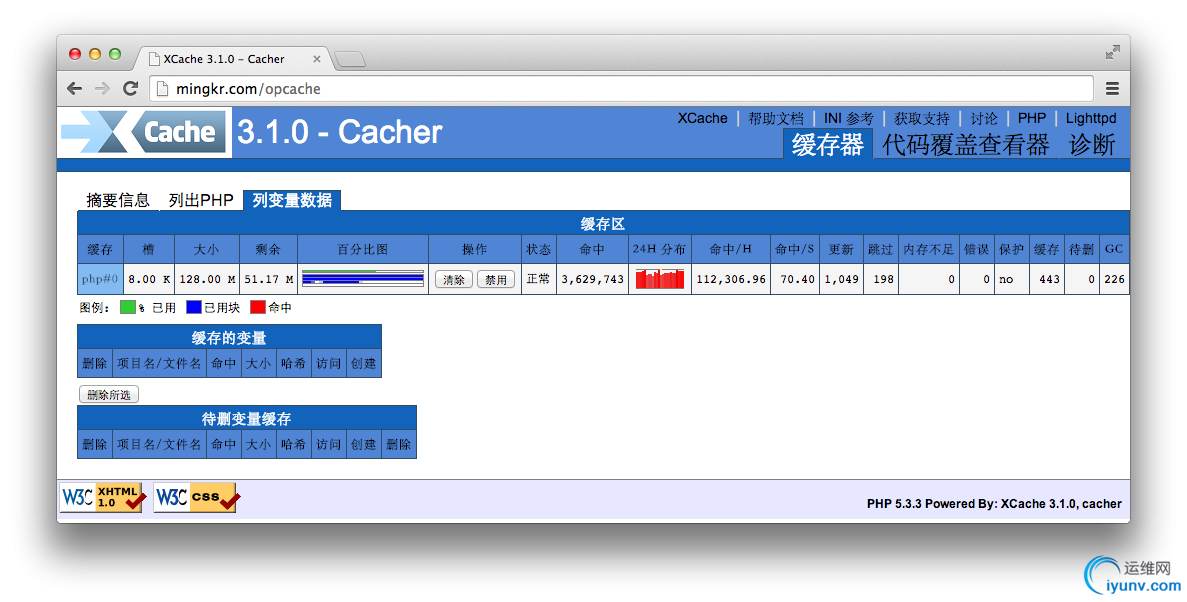1187x602 pixels.
Task: Click the 3,629,743 hits value
Action: point(592,279)
